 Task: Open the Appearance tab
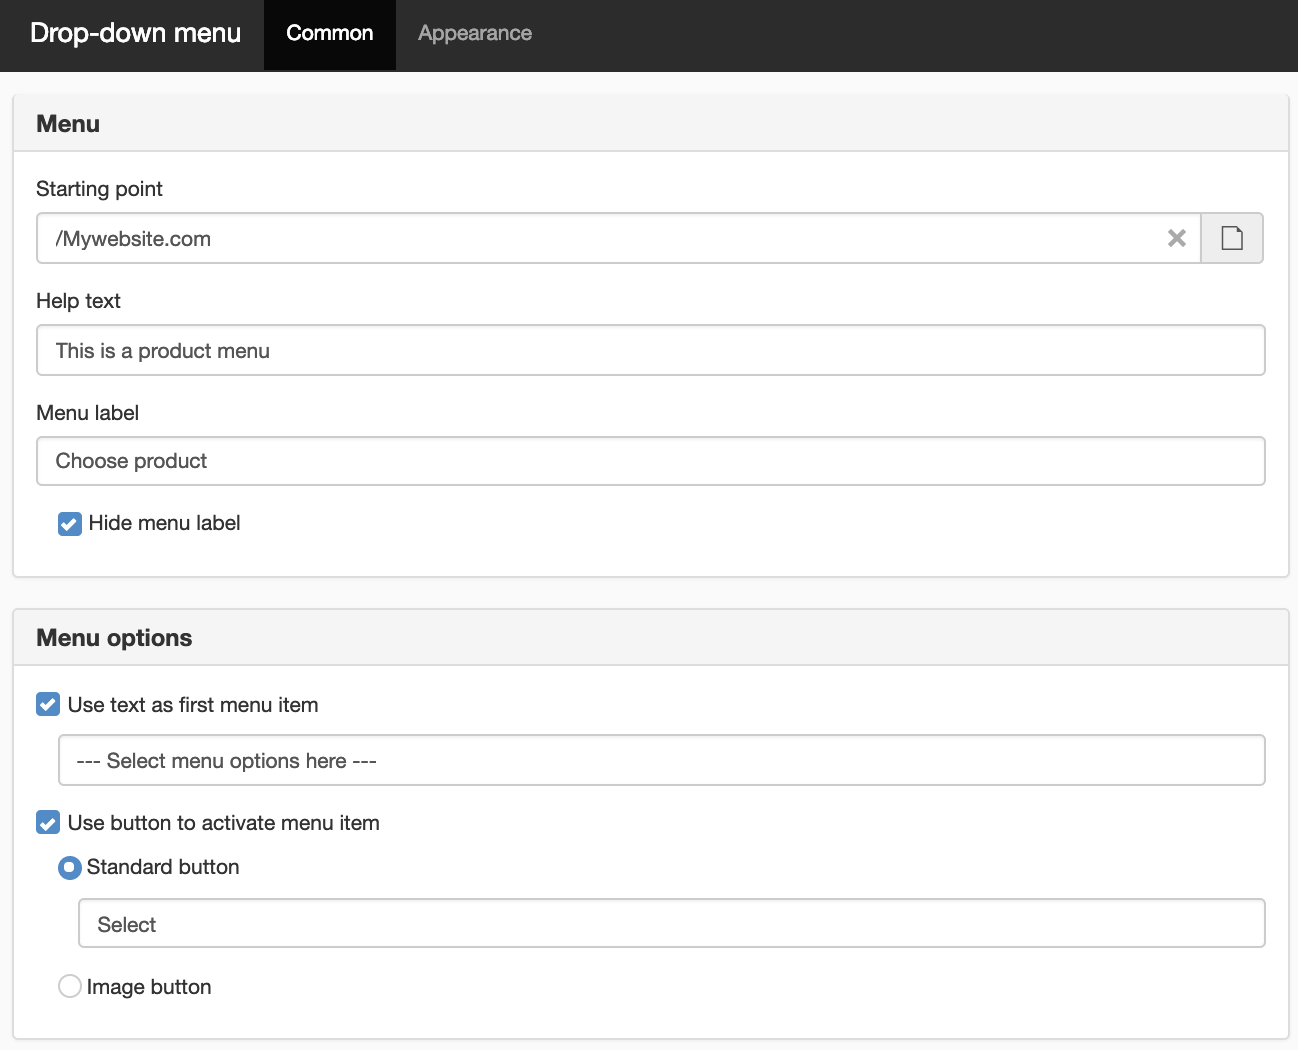tap(475, 35)
